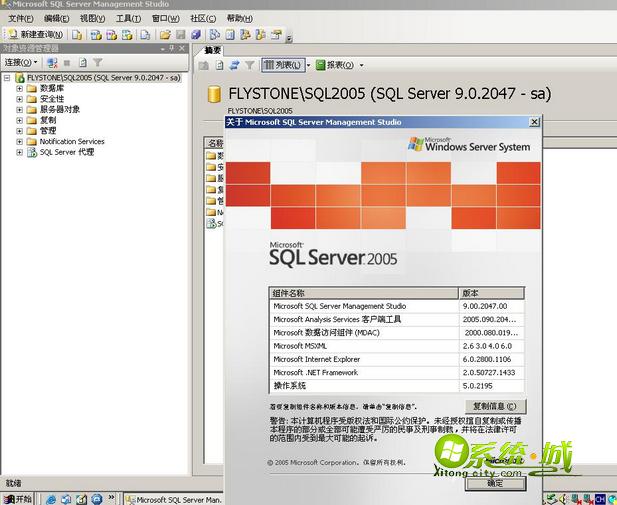The image size is (617, 505).
Task: Click the Synchronize blue arrows icon in Summary
Action: click(235, 65)
